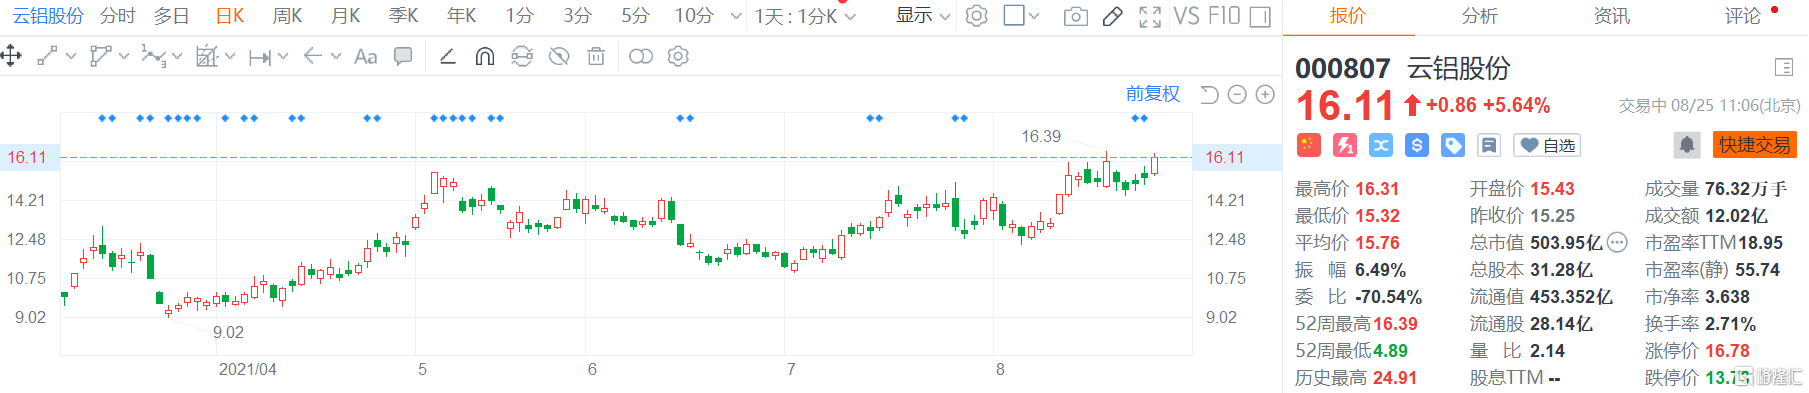Click the 快捷交易 button
Screen dimensions: 1809x393
pos(1755,145)
